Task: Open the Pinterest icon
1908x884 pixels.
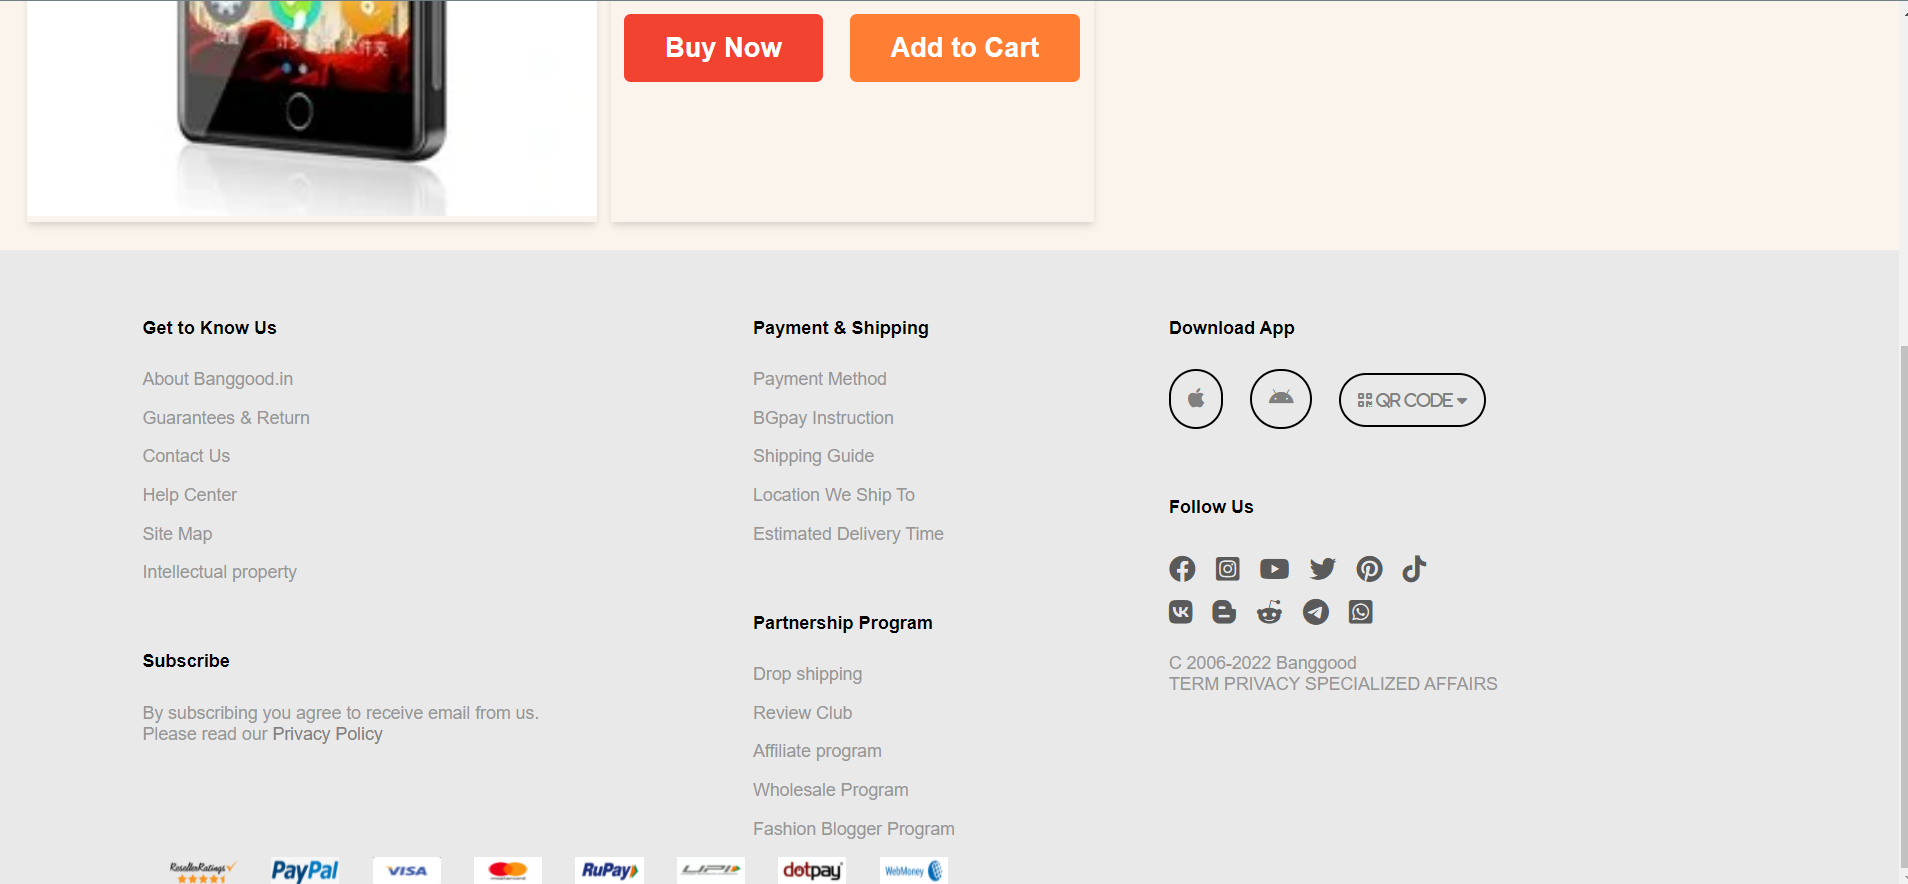Action: click(x=1369, y=569)
